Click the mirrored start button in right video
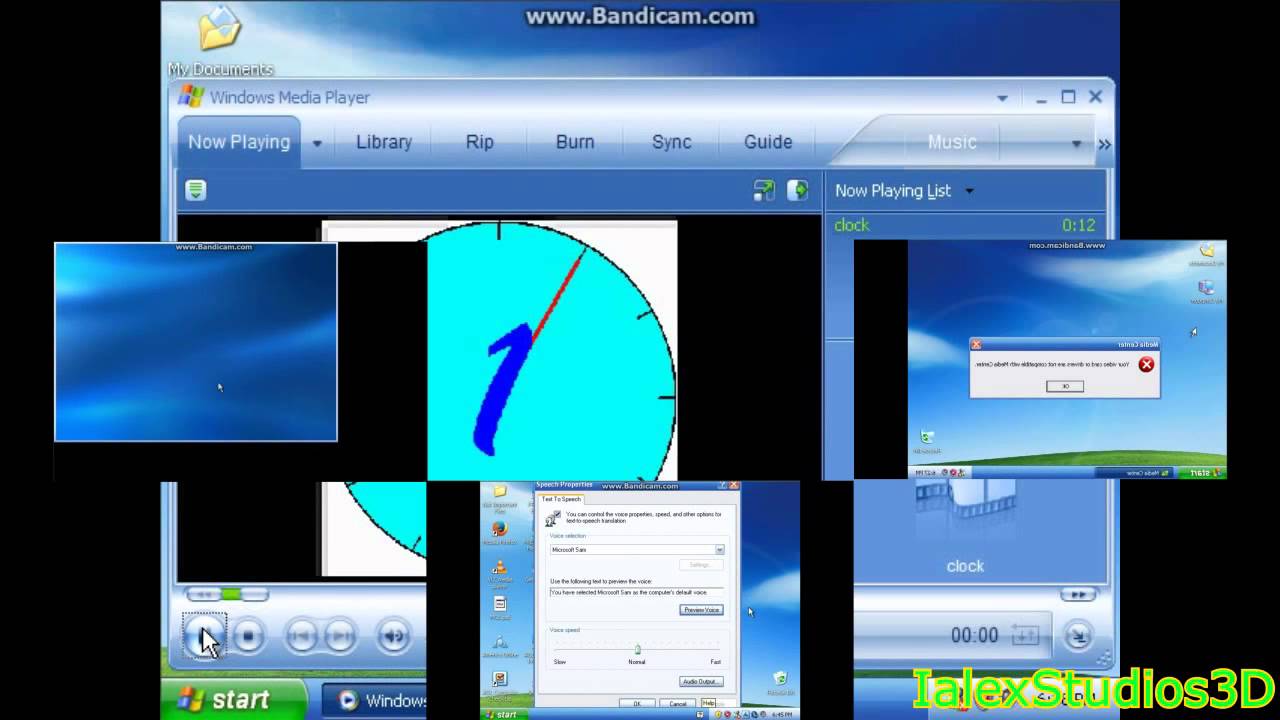 click(1203, 472)
